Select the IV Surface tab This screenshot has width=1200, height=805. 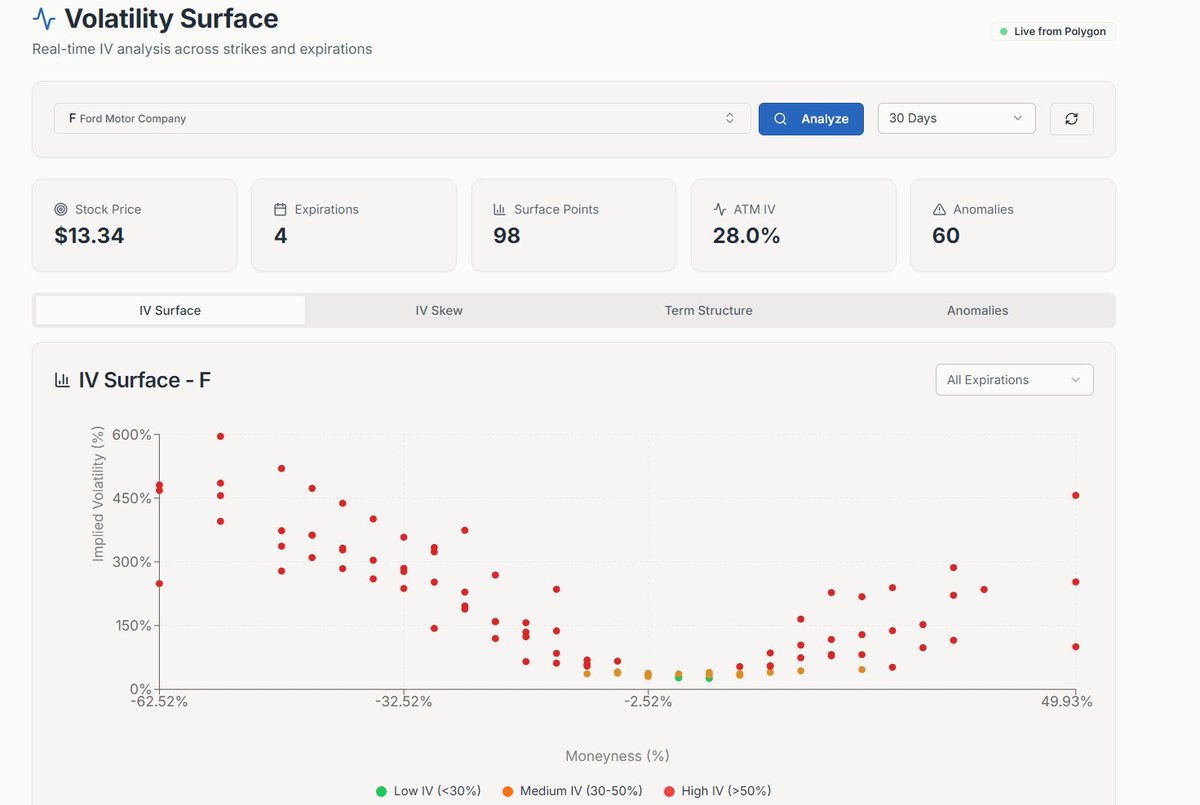[170, 310]
